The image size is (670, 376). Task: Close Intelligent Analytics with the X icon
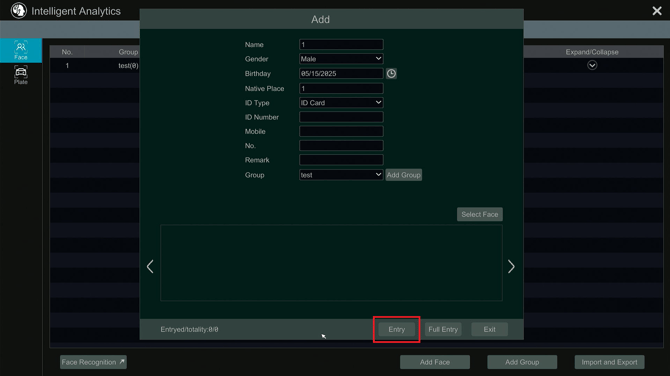[x=657, y=11]
